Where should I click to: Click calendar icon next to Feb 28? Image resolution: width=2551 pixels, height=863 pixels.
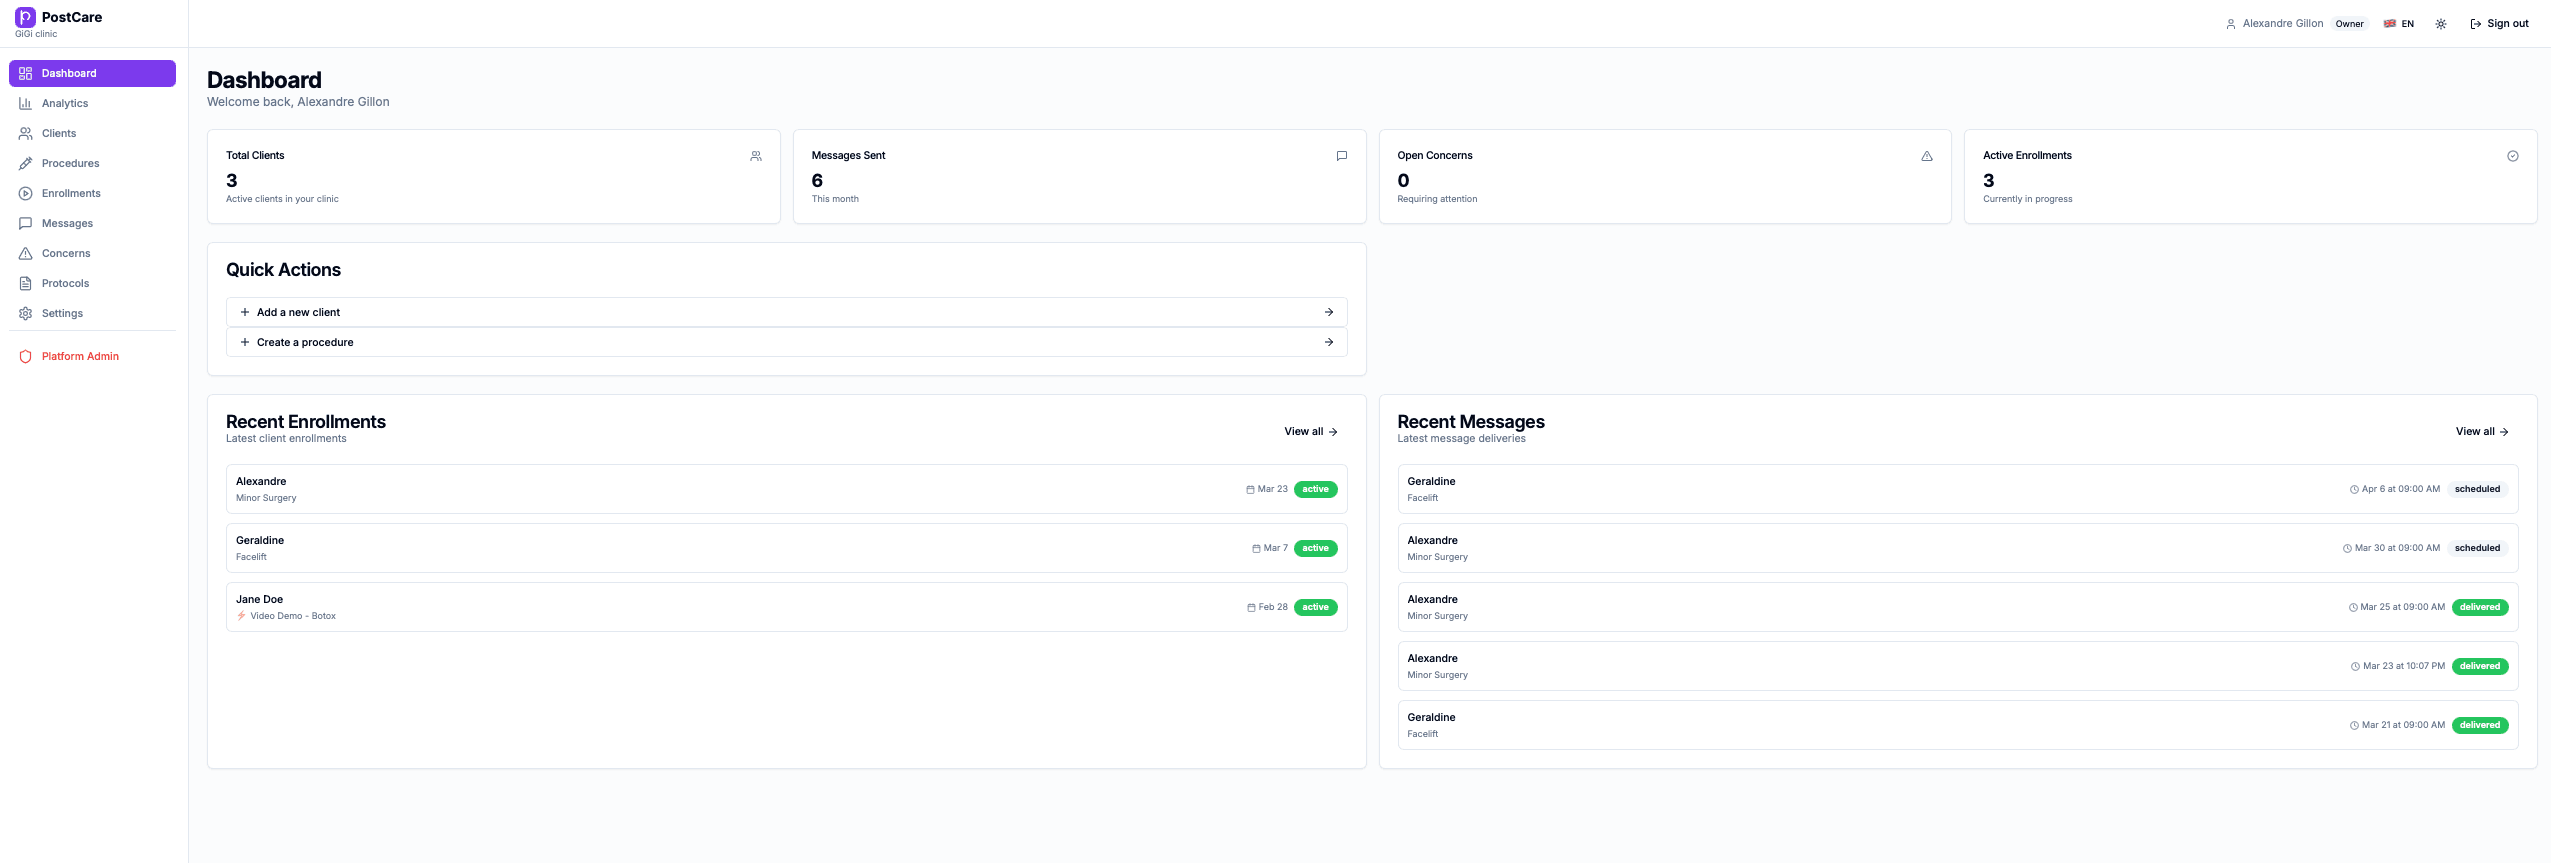[x=1251, y=608]
